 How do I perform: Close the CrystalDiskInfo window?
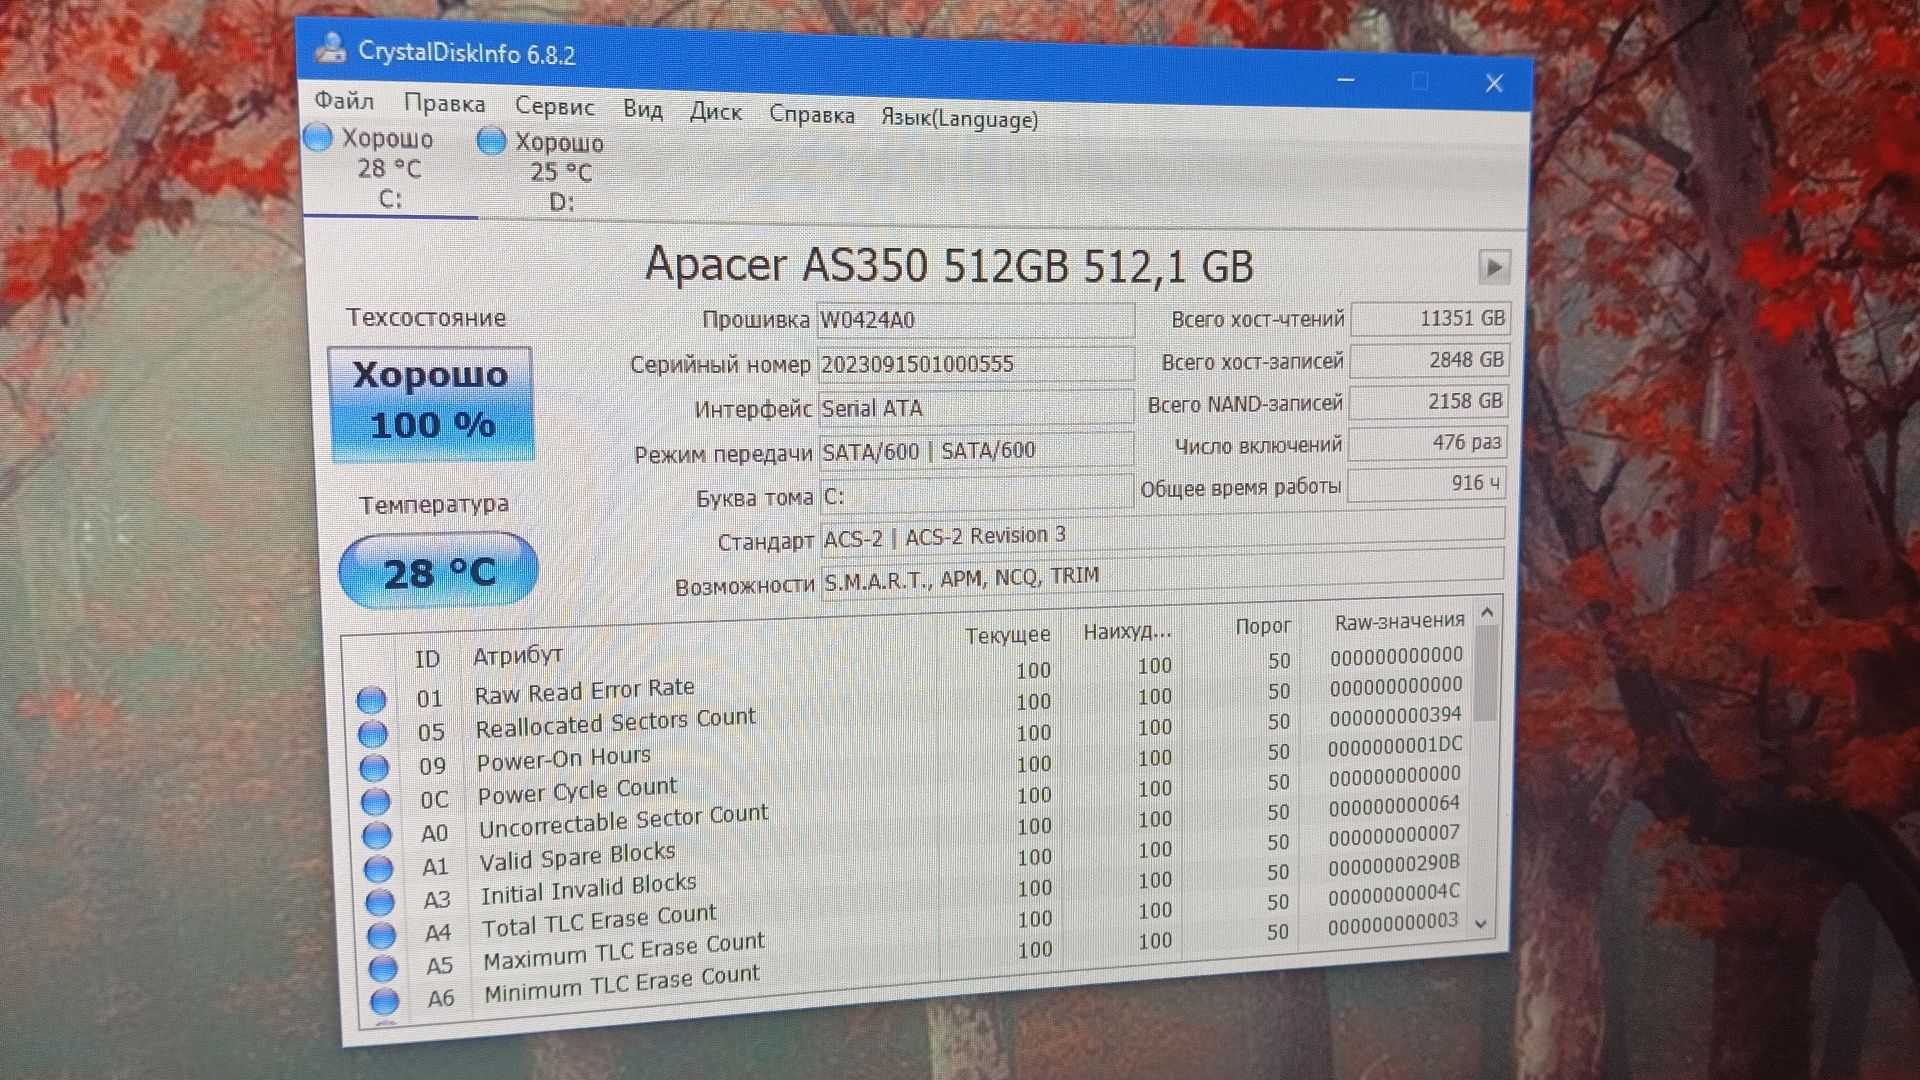1494,83
